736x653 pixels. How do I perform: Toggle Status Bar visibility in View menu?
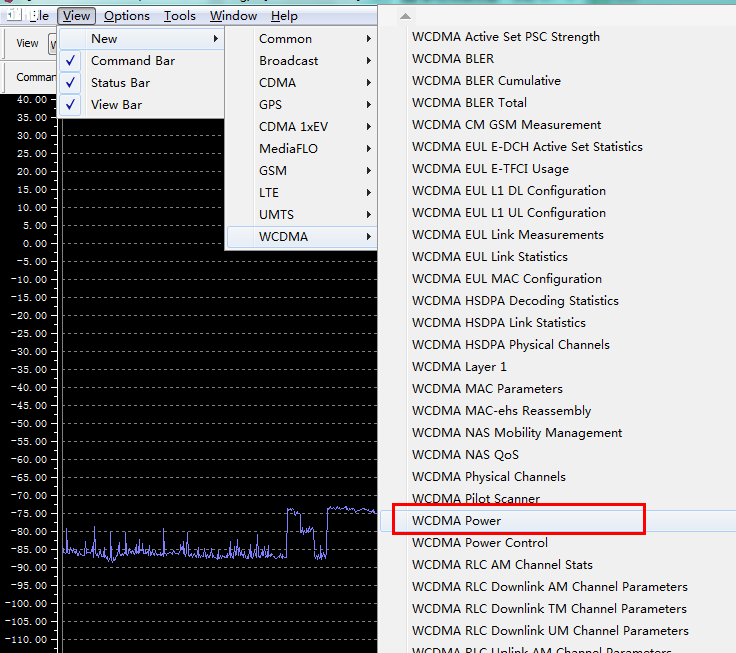120,83
